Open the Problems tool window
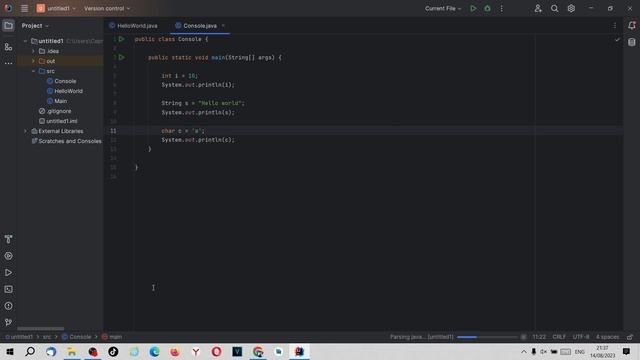Viewport: 640px width, 360px height. 8,306
